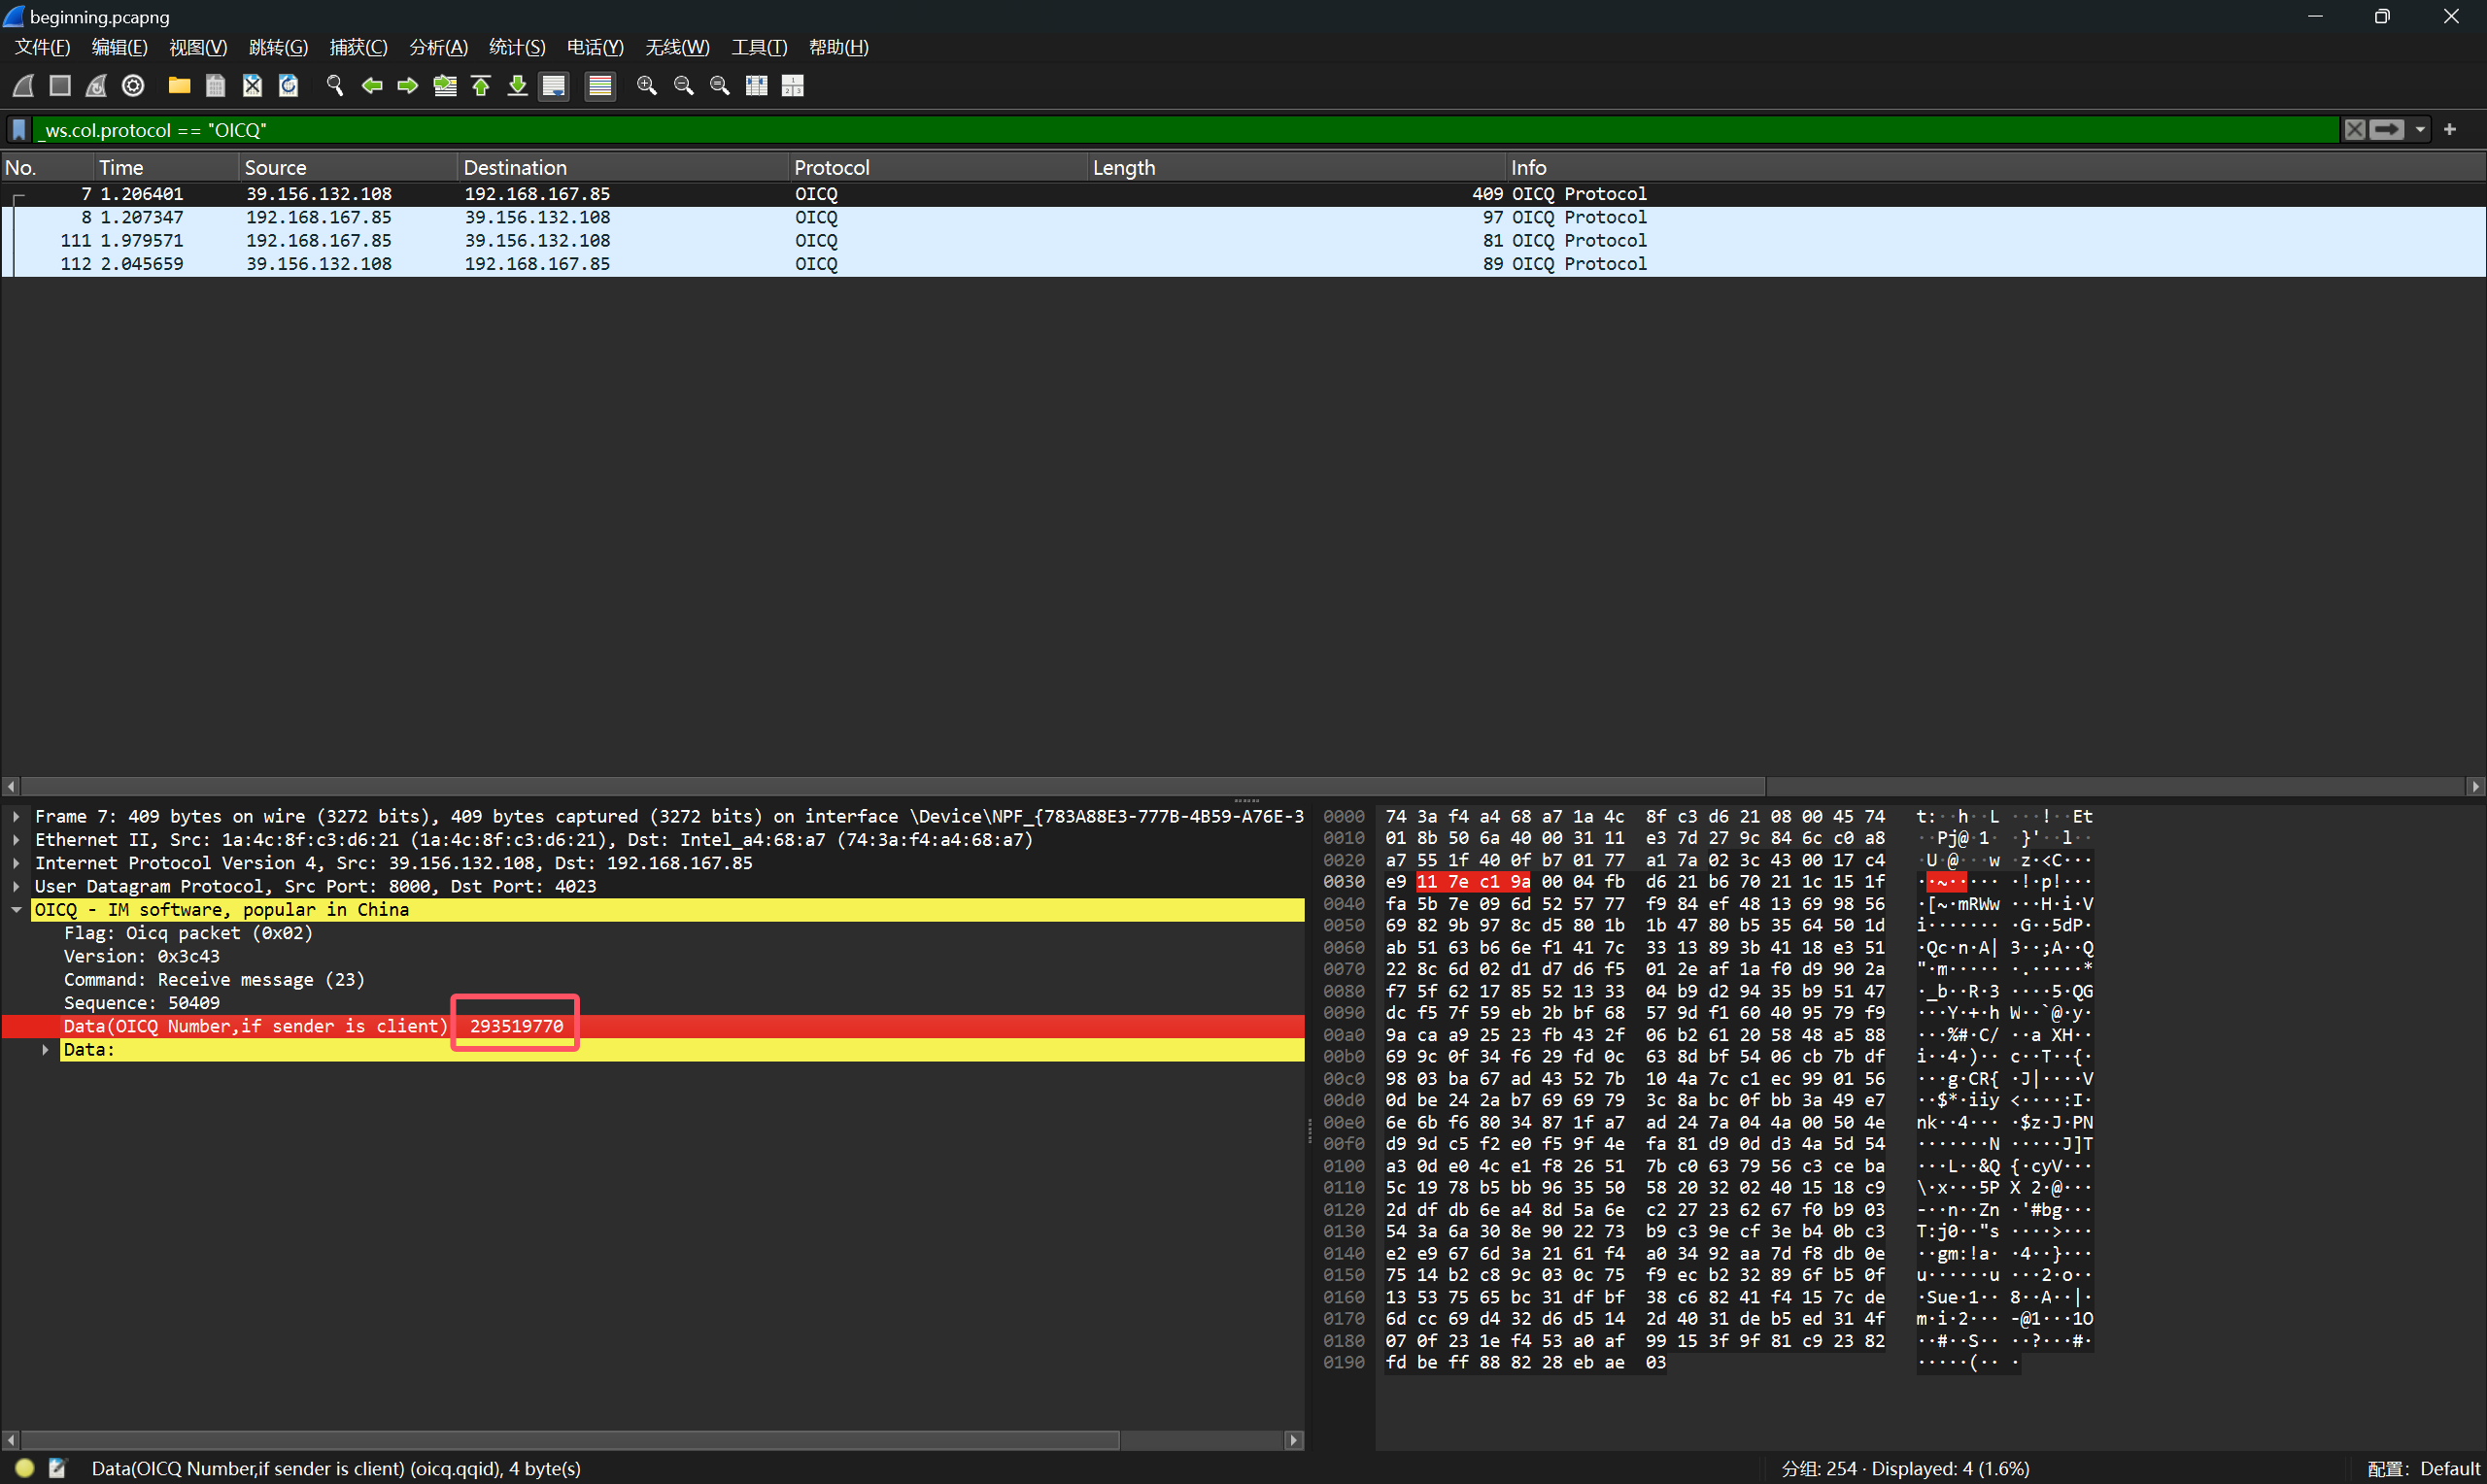
Task: Open the 视图(V) menu
Action: click(x=198, y=48)
